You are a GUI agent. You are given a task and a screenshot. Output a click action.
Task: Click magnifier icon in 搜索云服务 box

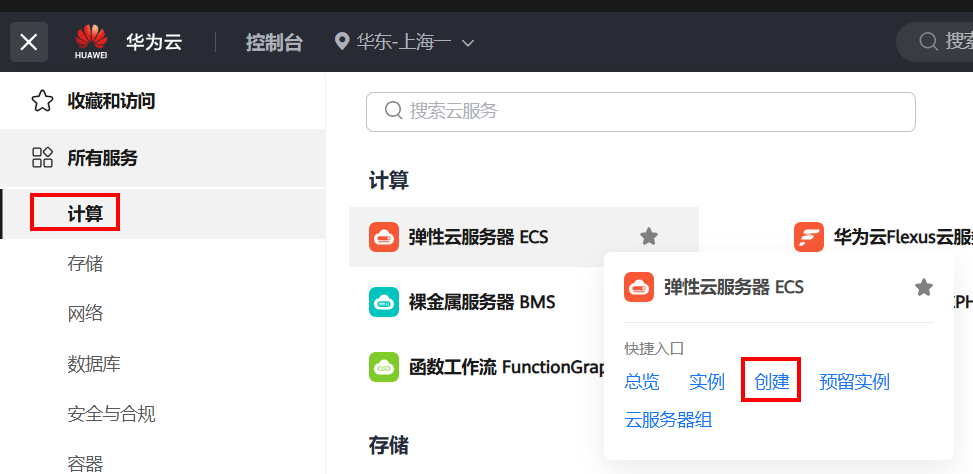(394, 111)
